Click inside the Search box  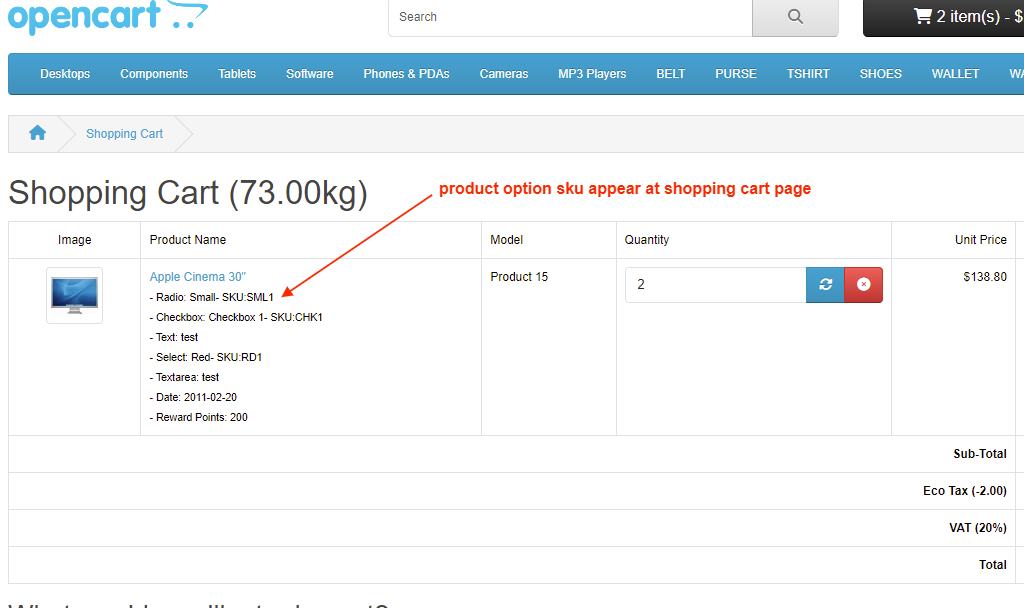pos(560,17)
